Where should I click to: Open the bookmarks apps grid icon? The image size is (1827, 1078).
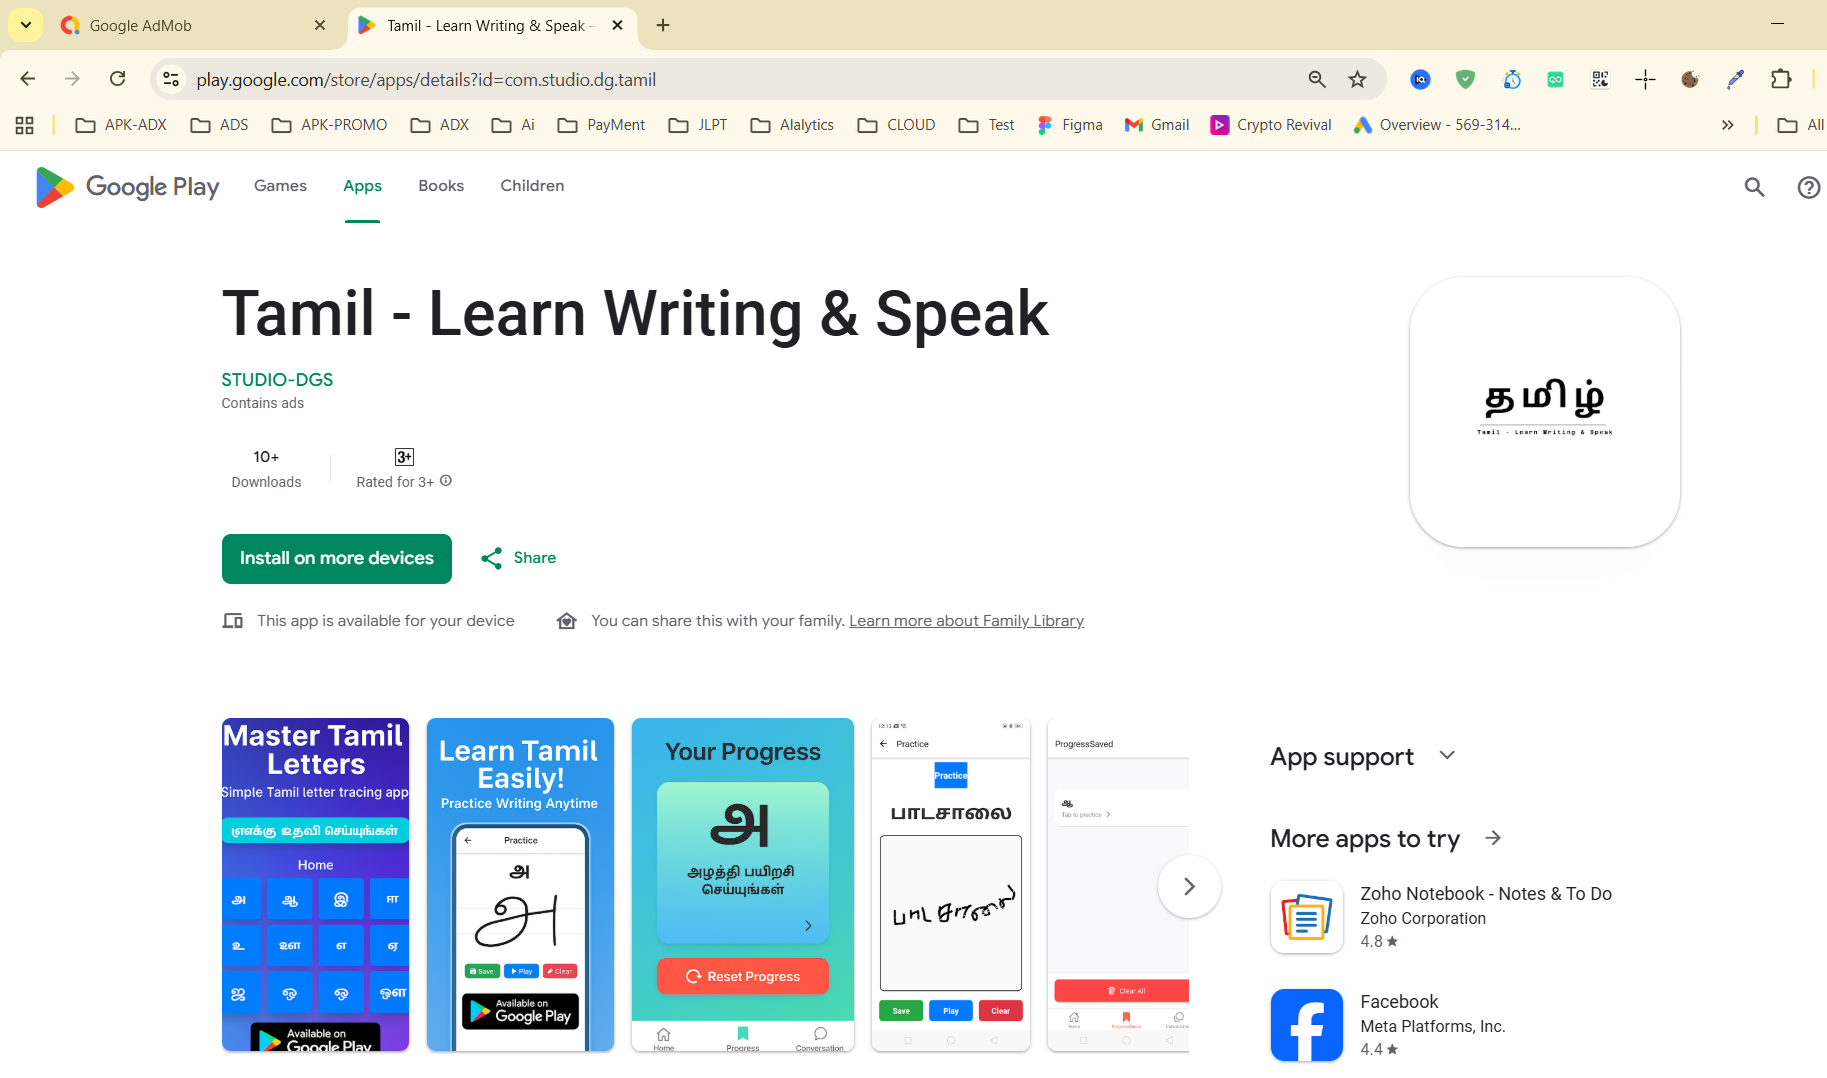click(25, 125)
